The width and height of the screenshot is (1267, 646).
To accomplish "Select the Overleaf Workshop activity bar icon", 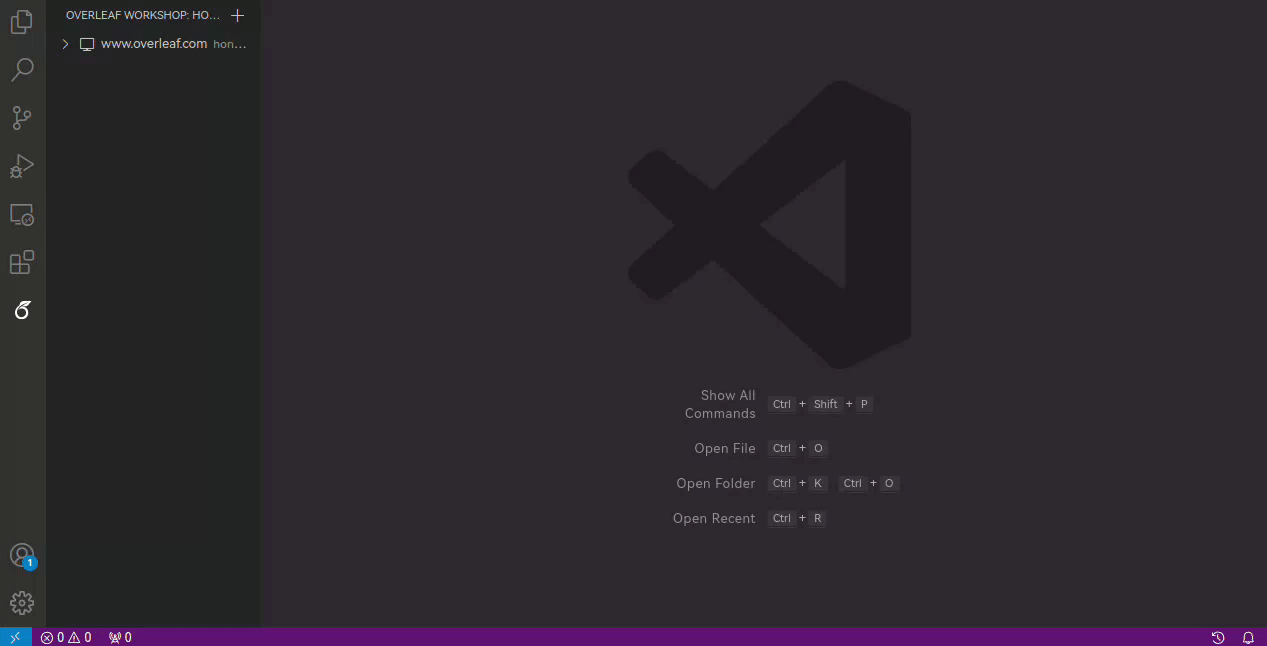I will (x=22, y=311).
